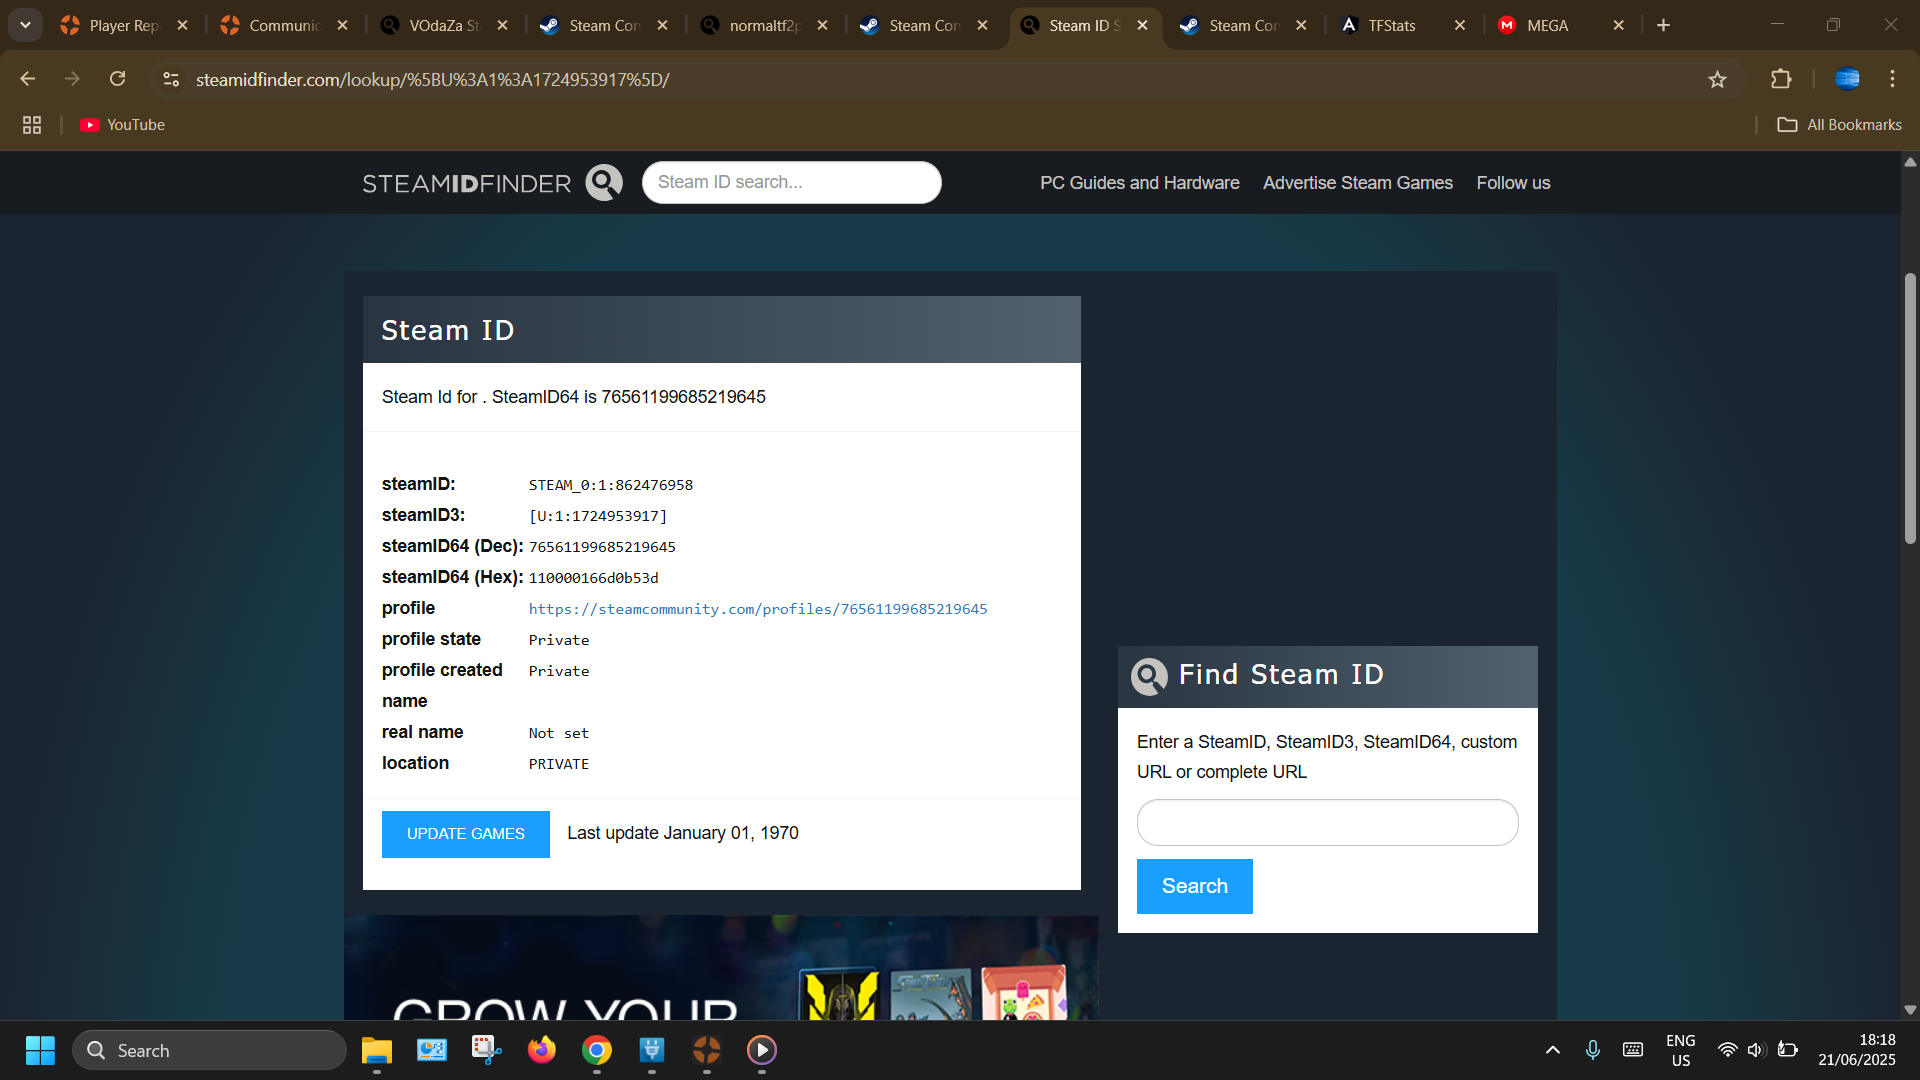The height and width of the screenshot is (1080, 1920).
Task: Click the STEAMIDFINDER logo
Action: point(466,184)
